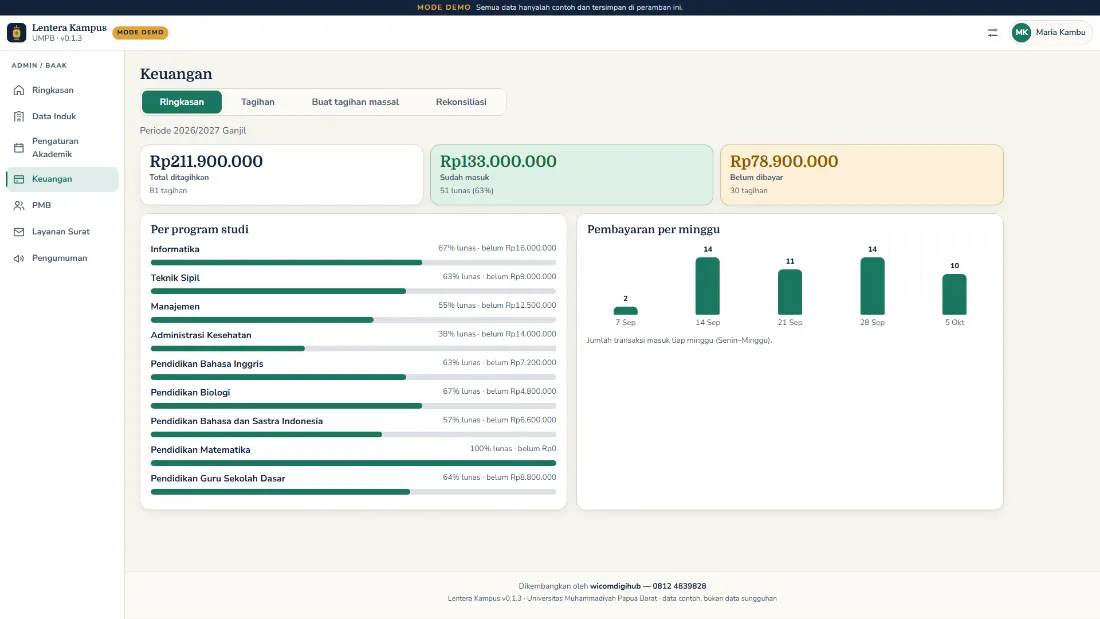Click the Pendidikan Bahasa Inggris label
The image size is (1100, 619).
coord(207,364)
